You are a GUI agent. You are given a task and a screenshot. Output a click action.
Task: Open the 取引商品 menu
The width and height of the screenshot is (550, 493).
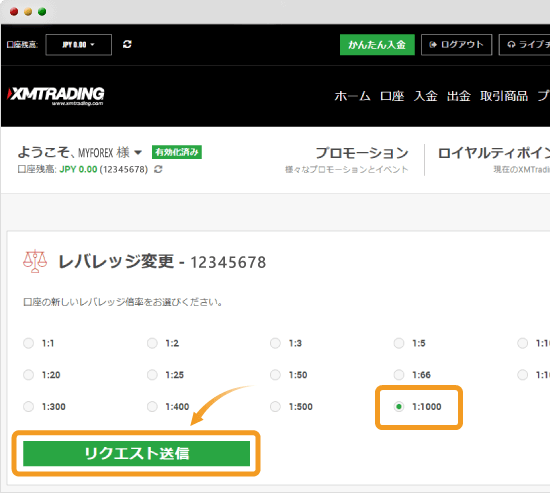(x=504, y=96)
